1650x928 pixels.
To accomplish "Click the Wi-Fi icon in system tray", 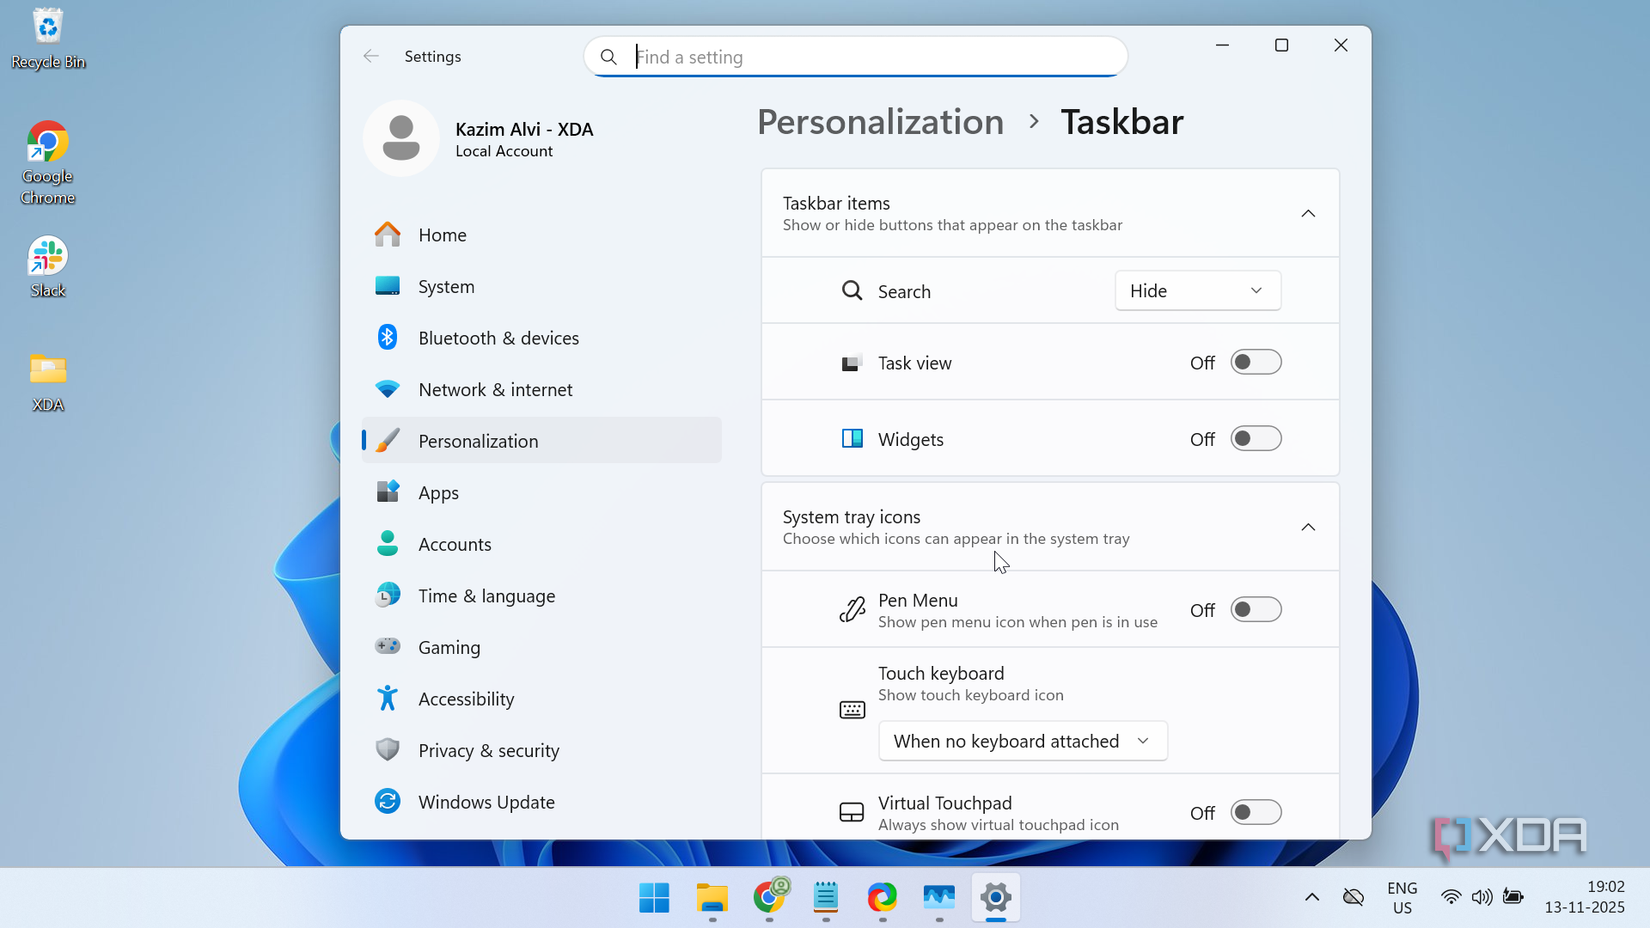I will pyautogui.click(x=1451, y=898).
